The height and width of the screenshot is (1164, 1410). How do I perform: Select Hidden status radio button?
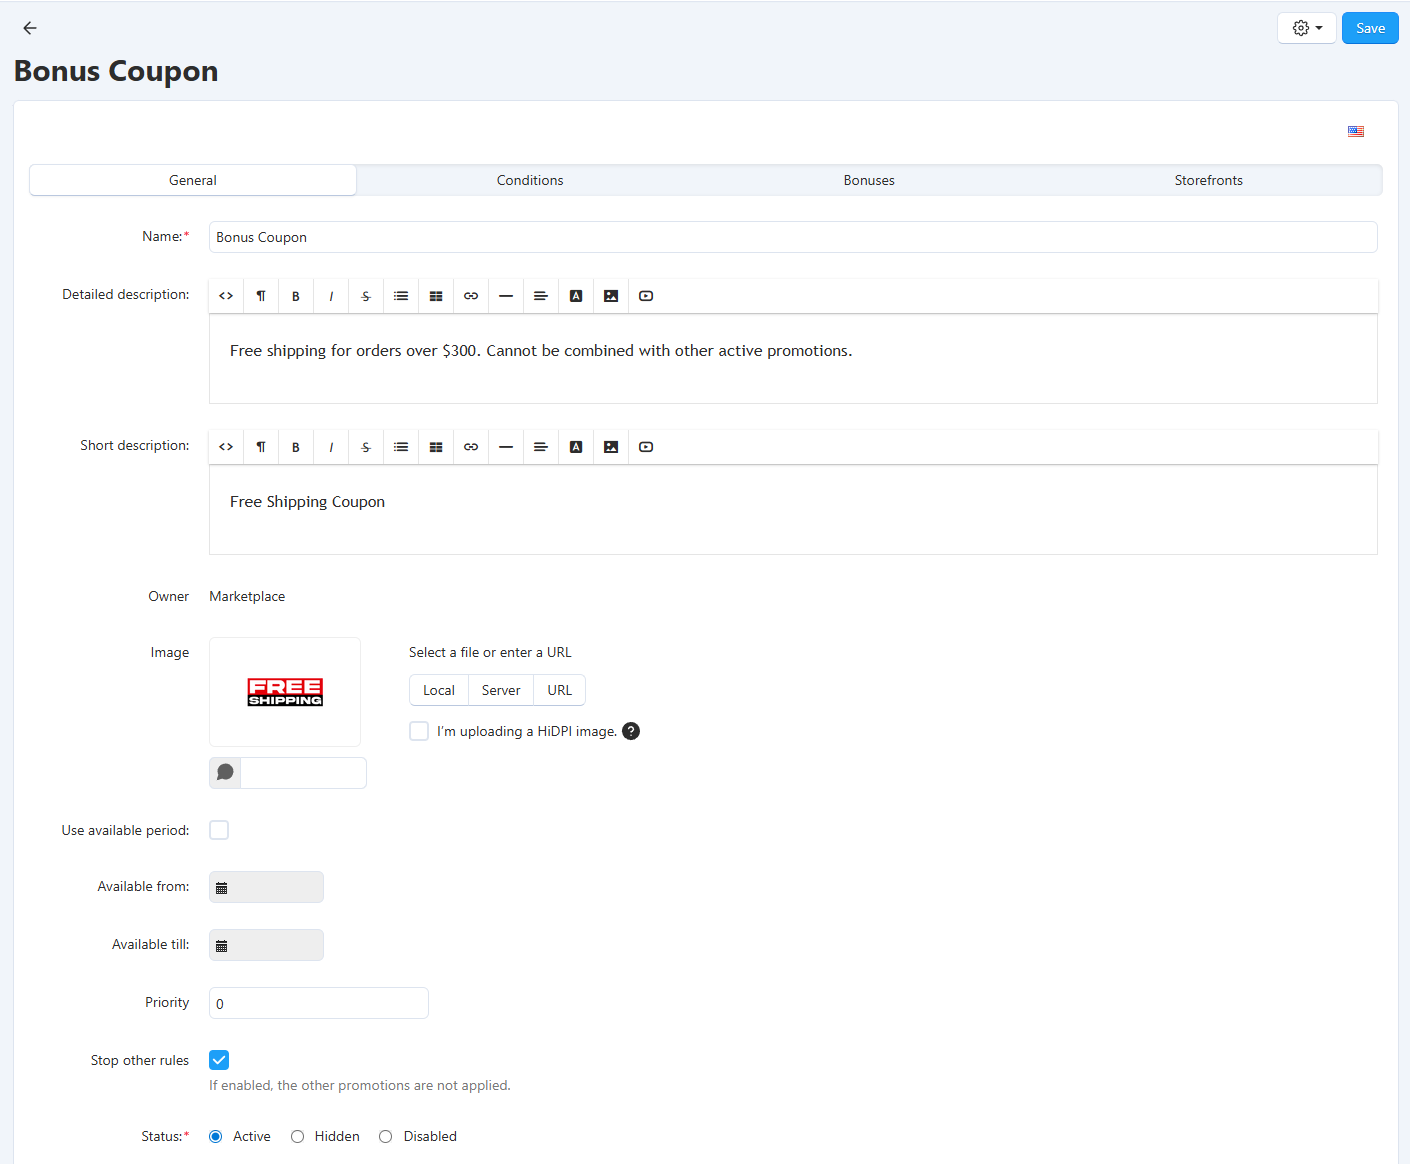[x=297, y=1136]
